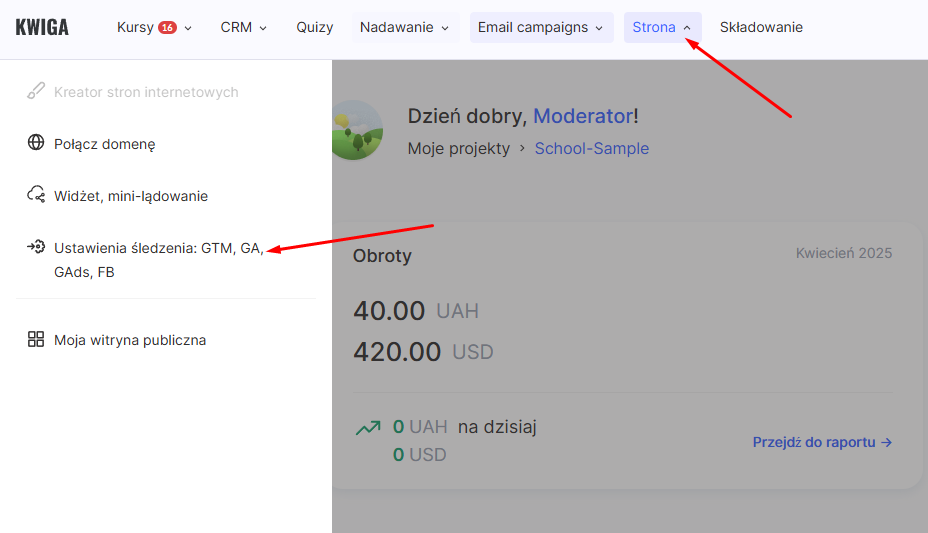Open Moja witryna publiczna
Viewport: 928px width, 533px height.
coord(130,340)
